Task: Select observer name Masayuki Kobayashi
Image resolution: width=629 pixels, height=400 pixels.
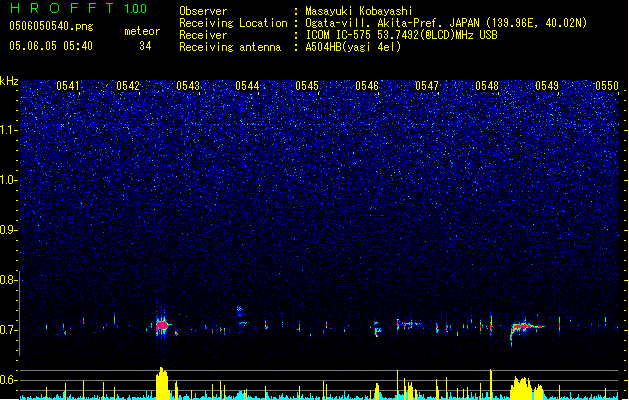Action: coord(359,11)
